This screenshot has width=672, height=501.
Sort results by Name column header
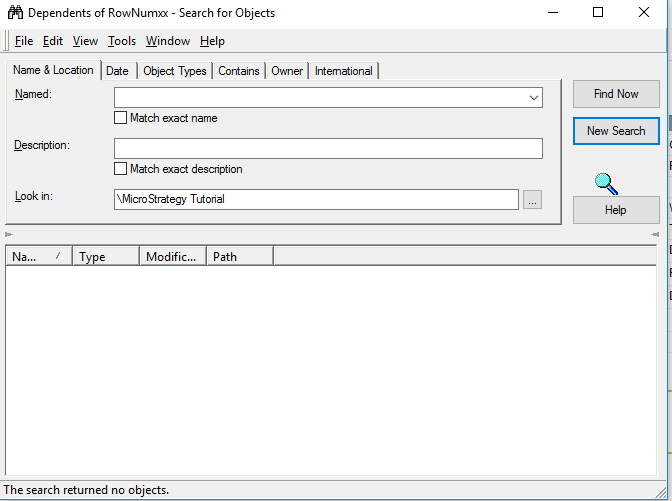(39, 257)
